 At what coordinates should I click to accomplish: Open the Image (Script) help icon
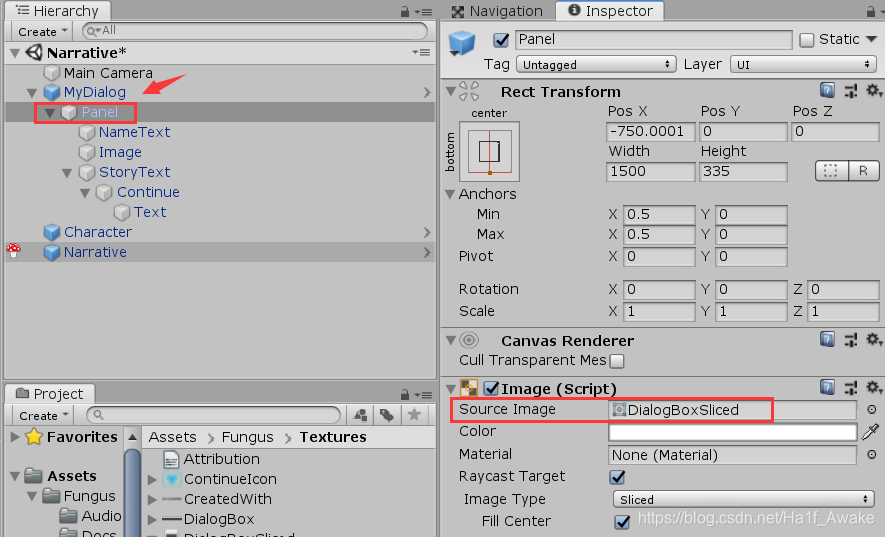[827, 387]
